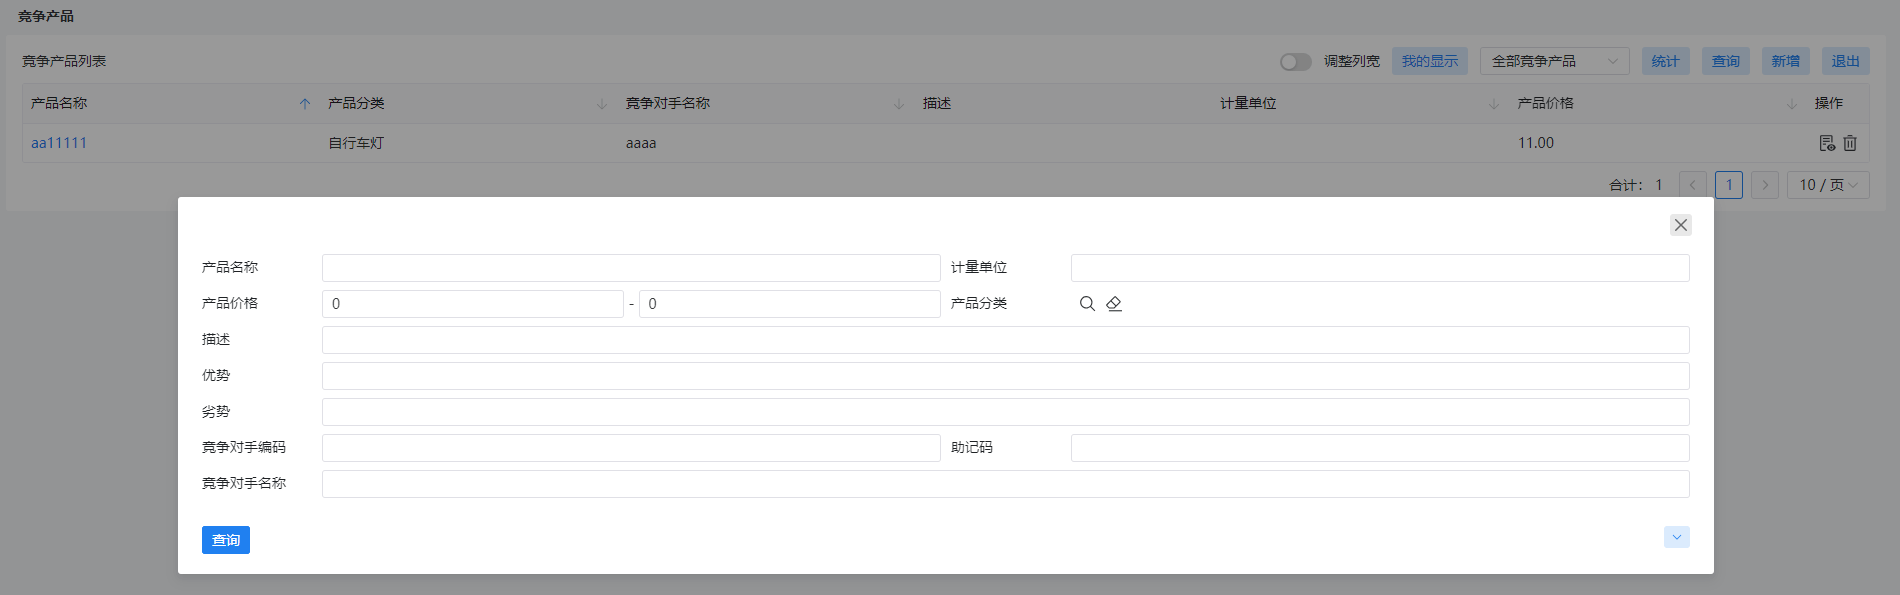Click the blue 查询 button in dialog
Viewport: 1900px width, 595px height.
tap(226, 540)
